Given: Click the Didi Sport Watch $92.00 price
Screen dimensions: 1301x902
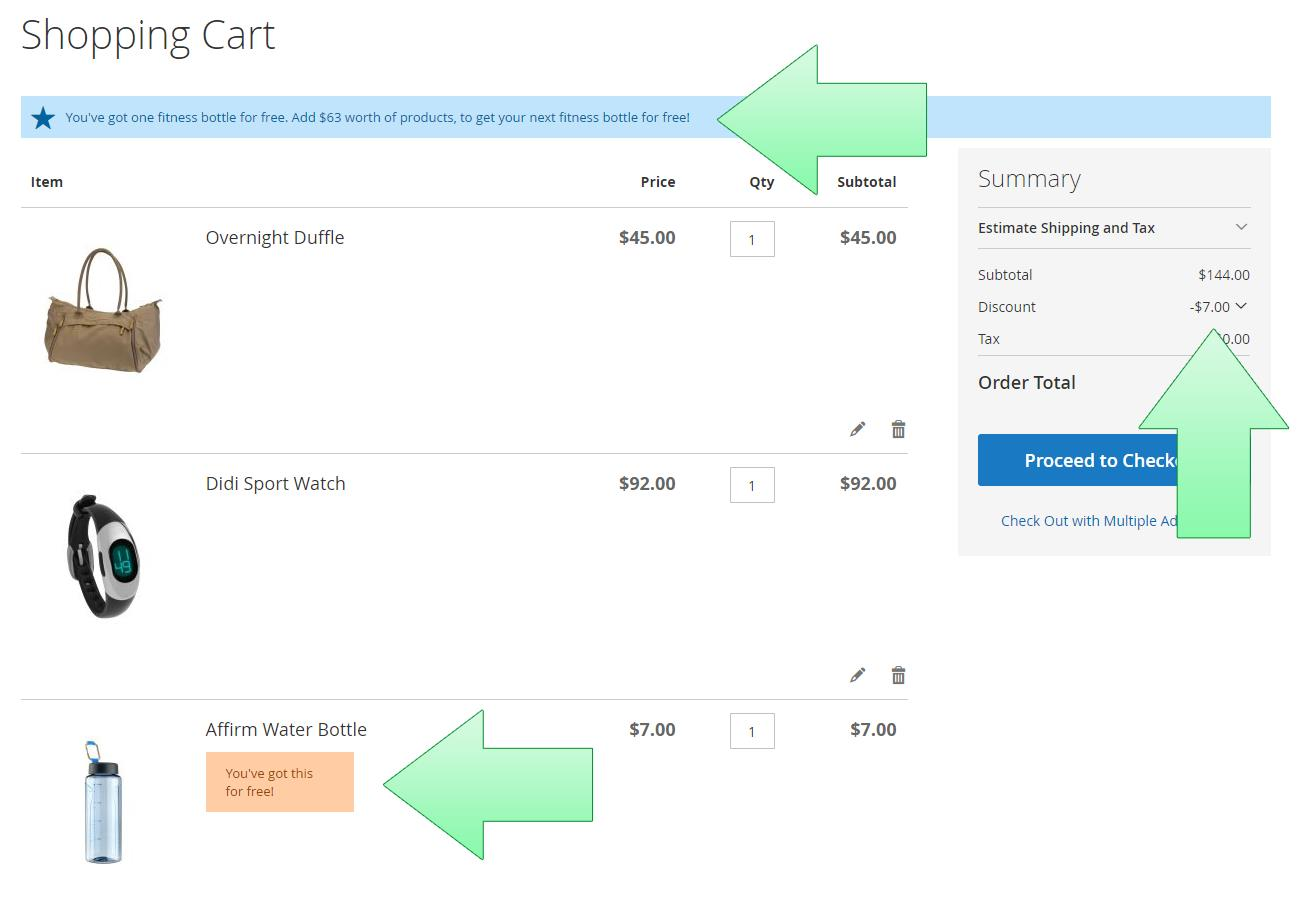Looking at the screenshot, I should coord(647,484).
